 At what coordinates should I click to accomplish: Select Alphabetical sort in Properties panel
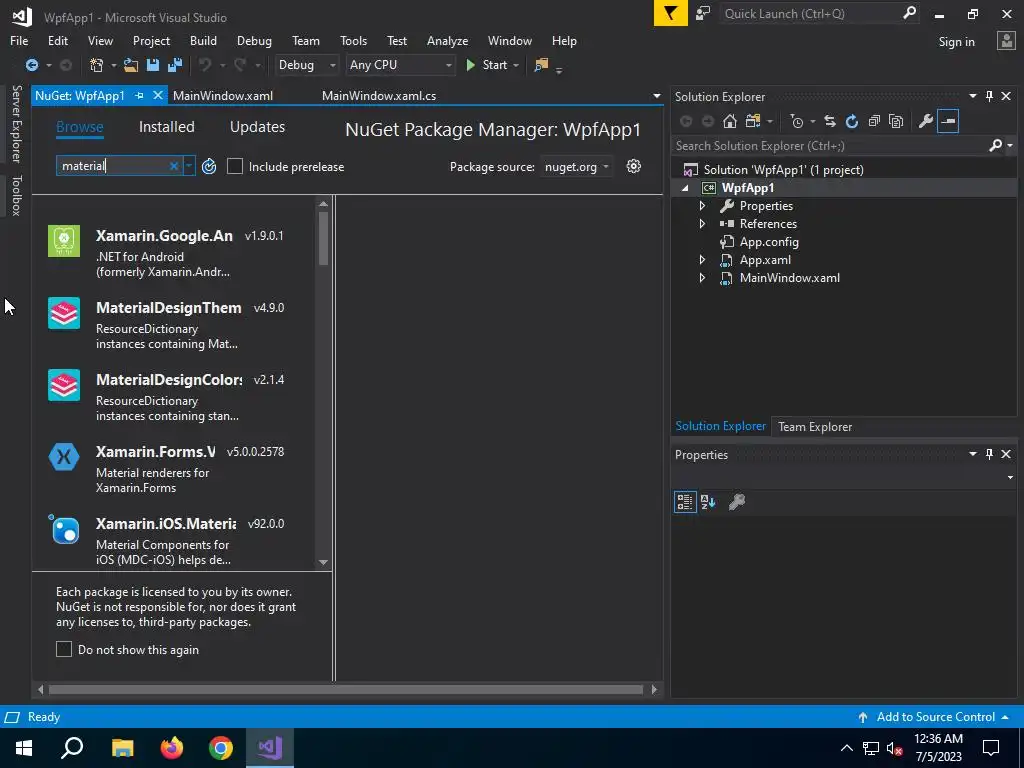(x=708, y=502)
